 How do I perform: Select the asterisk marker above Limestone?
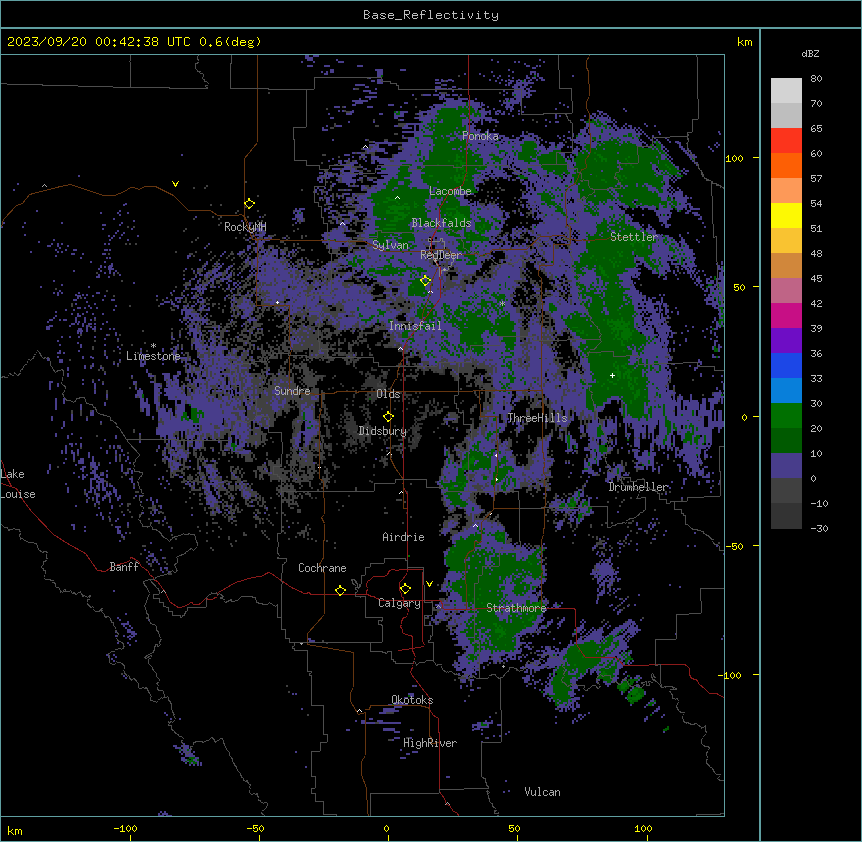[x=153, y=346]
